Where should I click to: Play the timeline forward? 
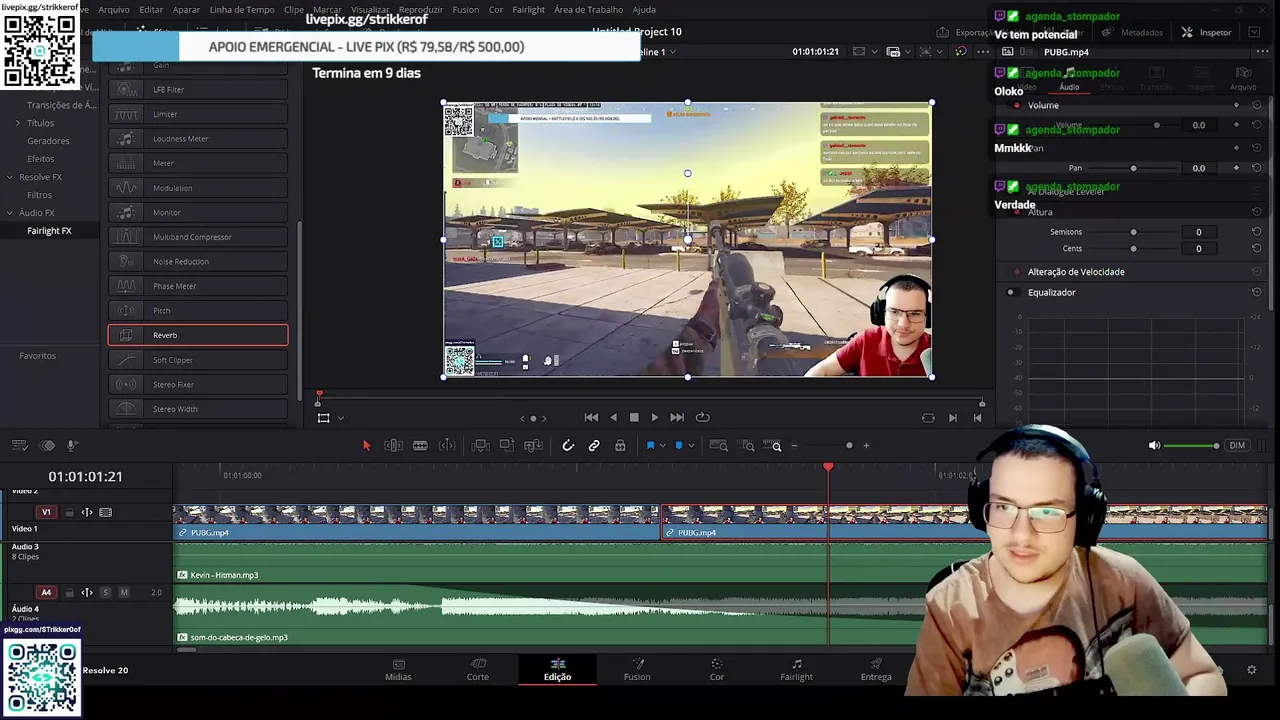[x=655, y=418]
